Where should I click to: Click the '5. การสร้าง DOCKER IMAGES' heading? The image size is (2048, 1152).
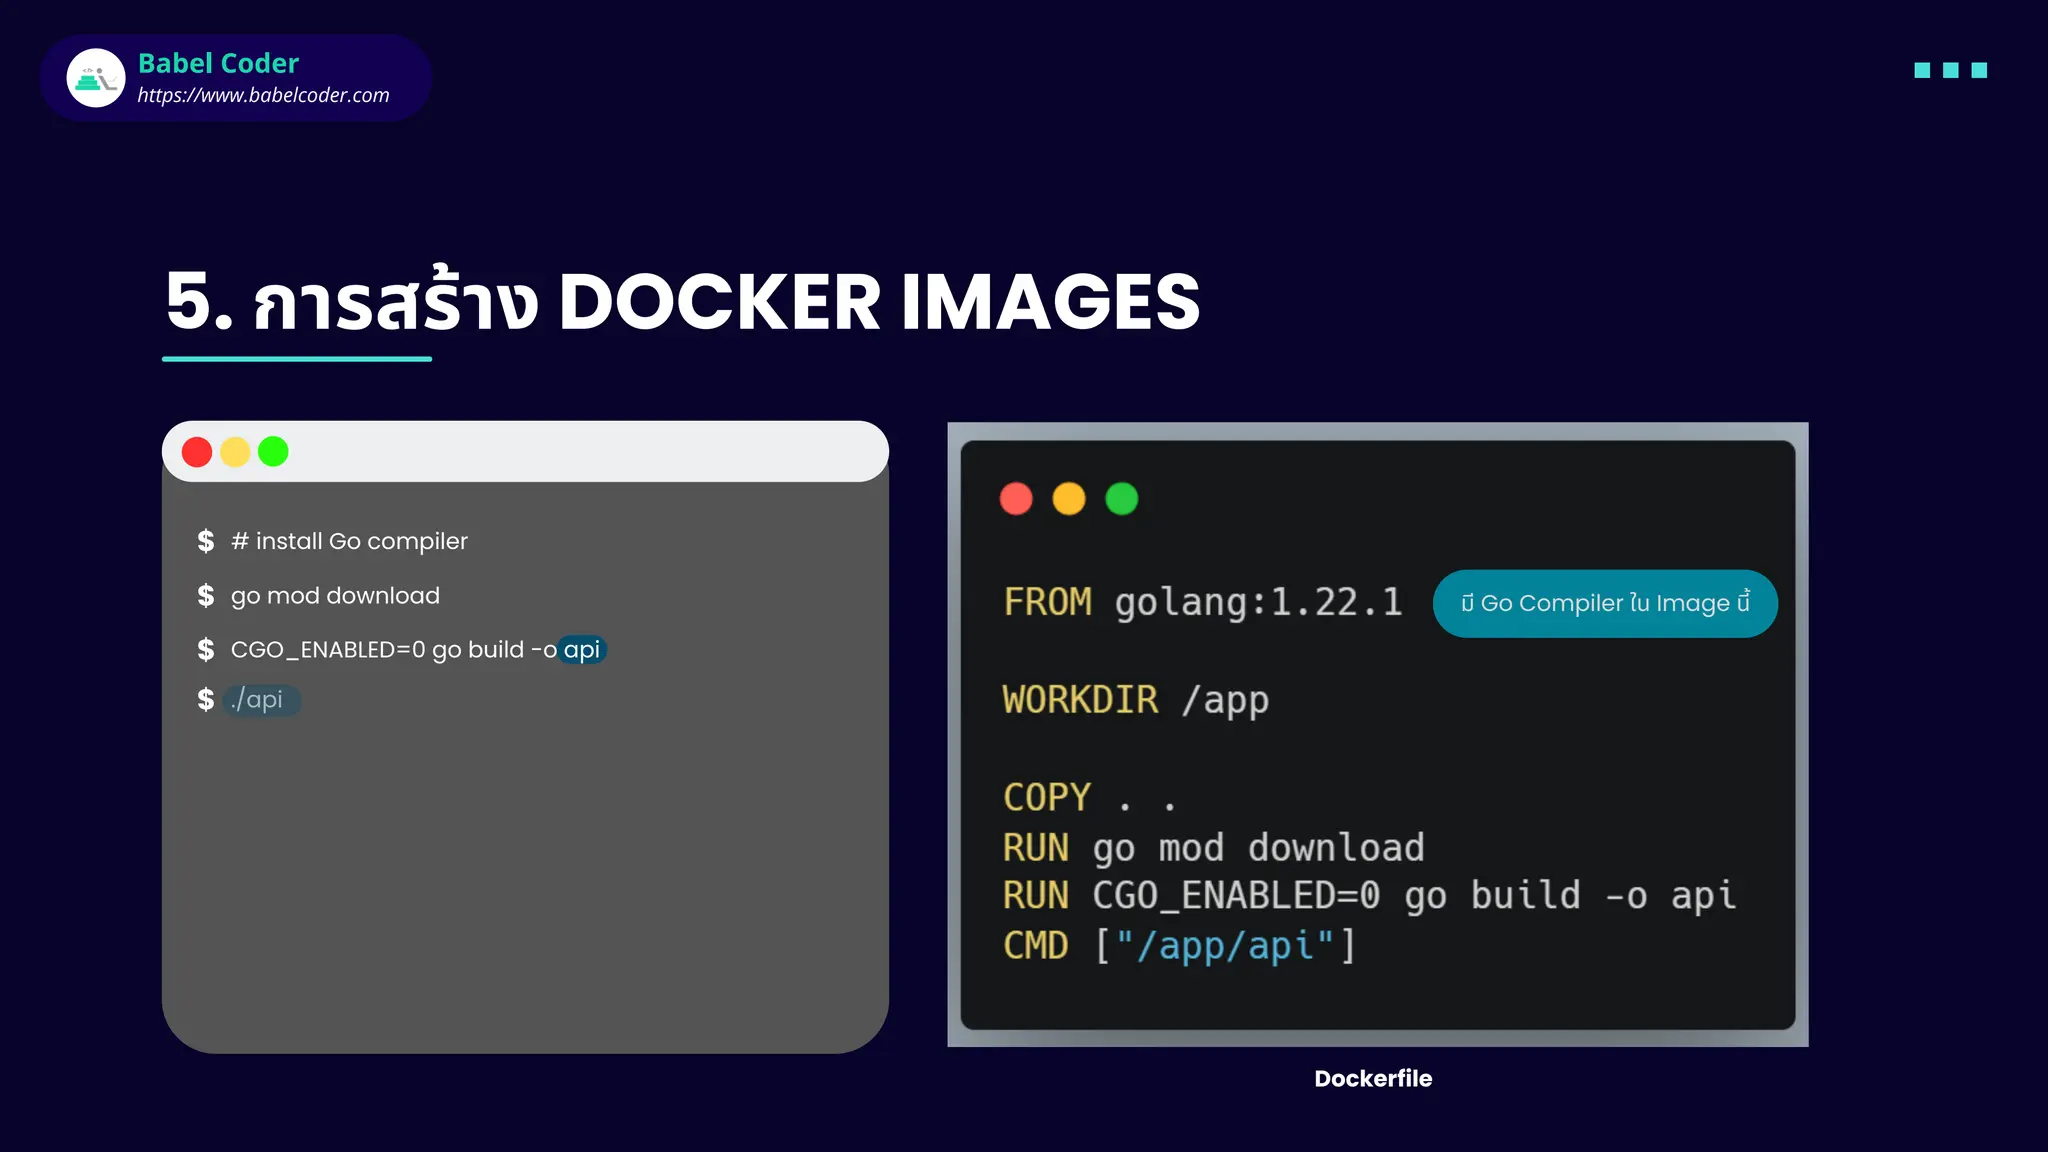pos(682,301)
